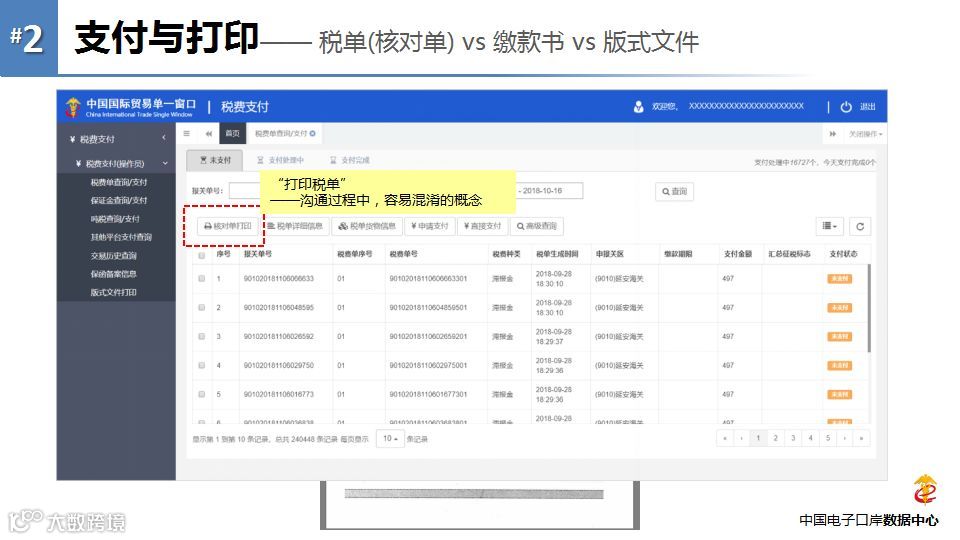
Task: Go to page 3 in pagination
Action: 793,438
